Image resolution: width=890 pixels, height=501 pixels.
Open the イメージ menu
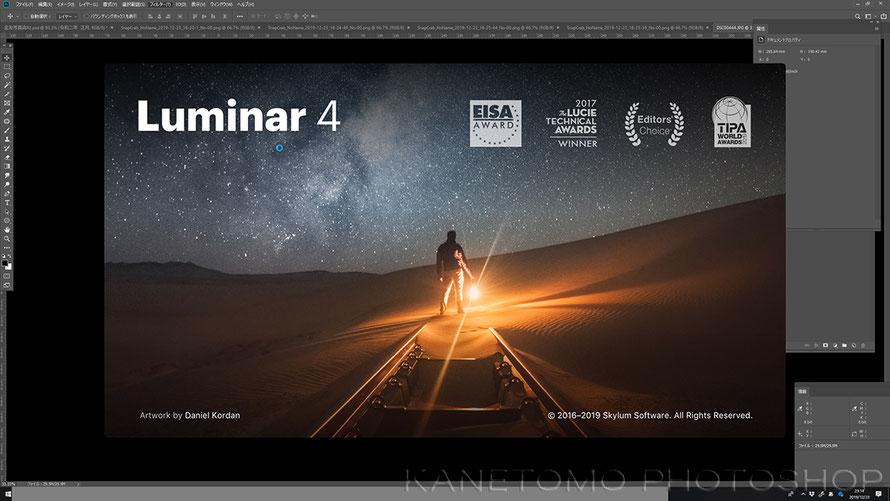[x=65, y=4]
